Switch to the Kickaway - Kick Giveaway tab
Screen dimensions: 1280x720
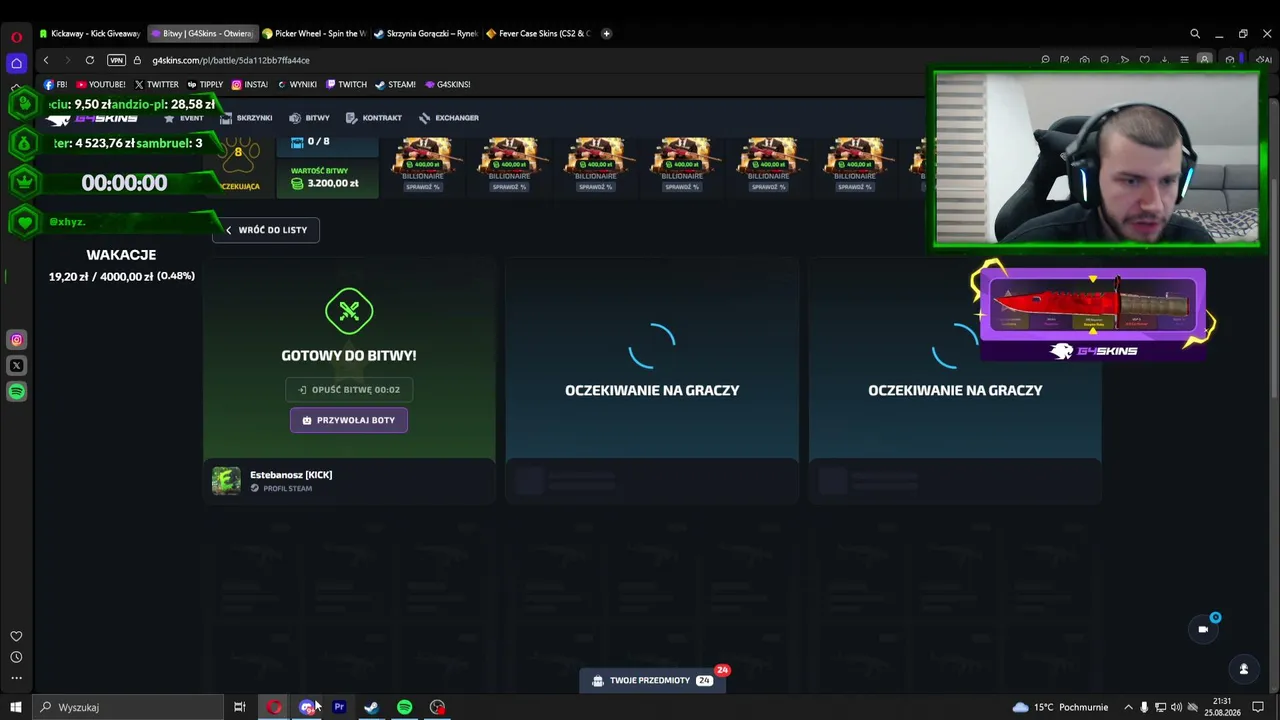point(90,33)
